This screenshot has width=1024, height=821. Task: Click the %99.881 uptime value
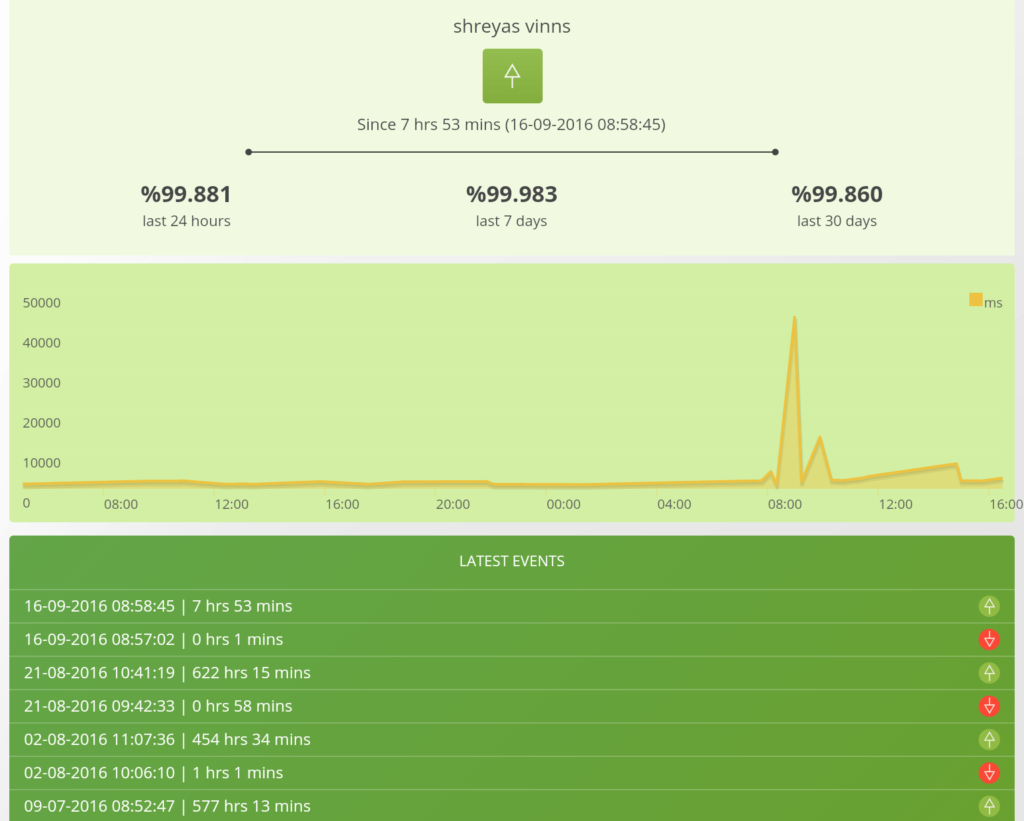pos(186,194)
